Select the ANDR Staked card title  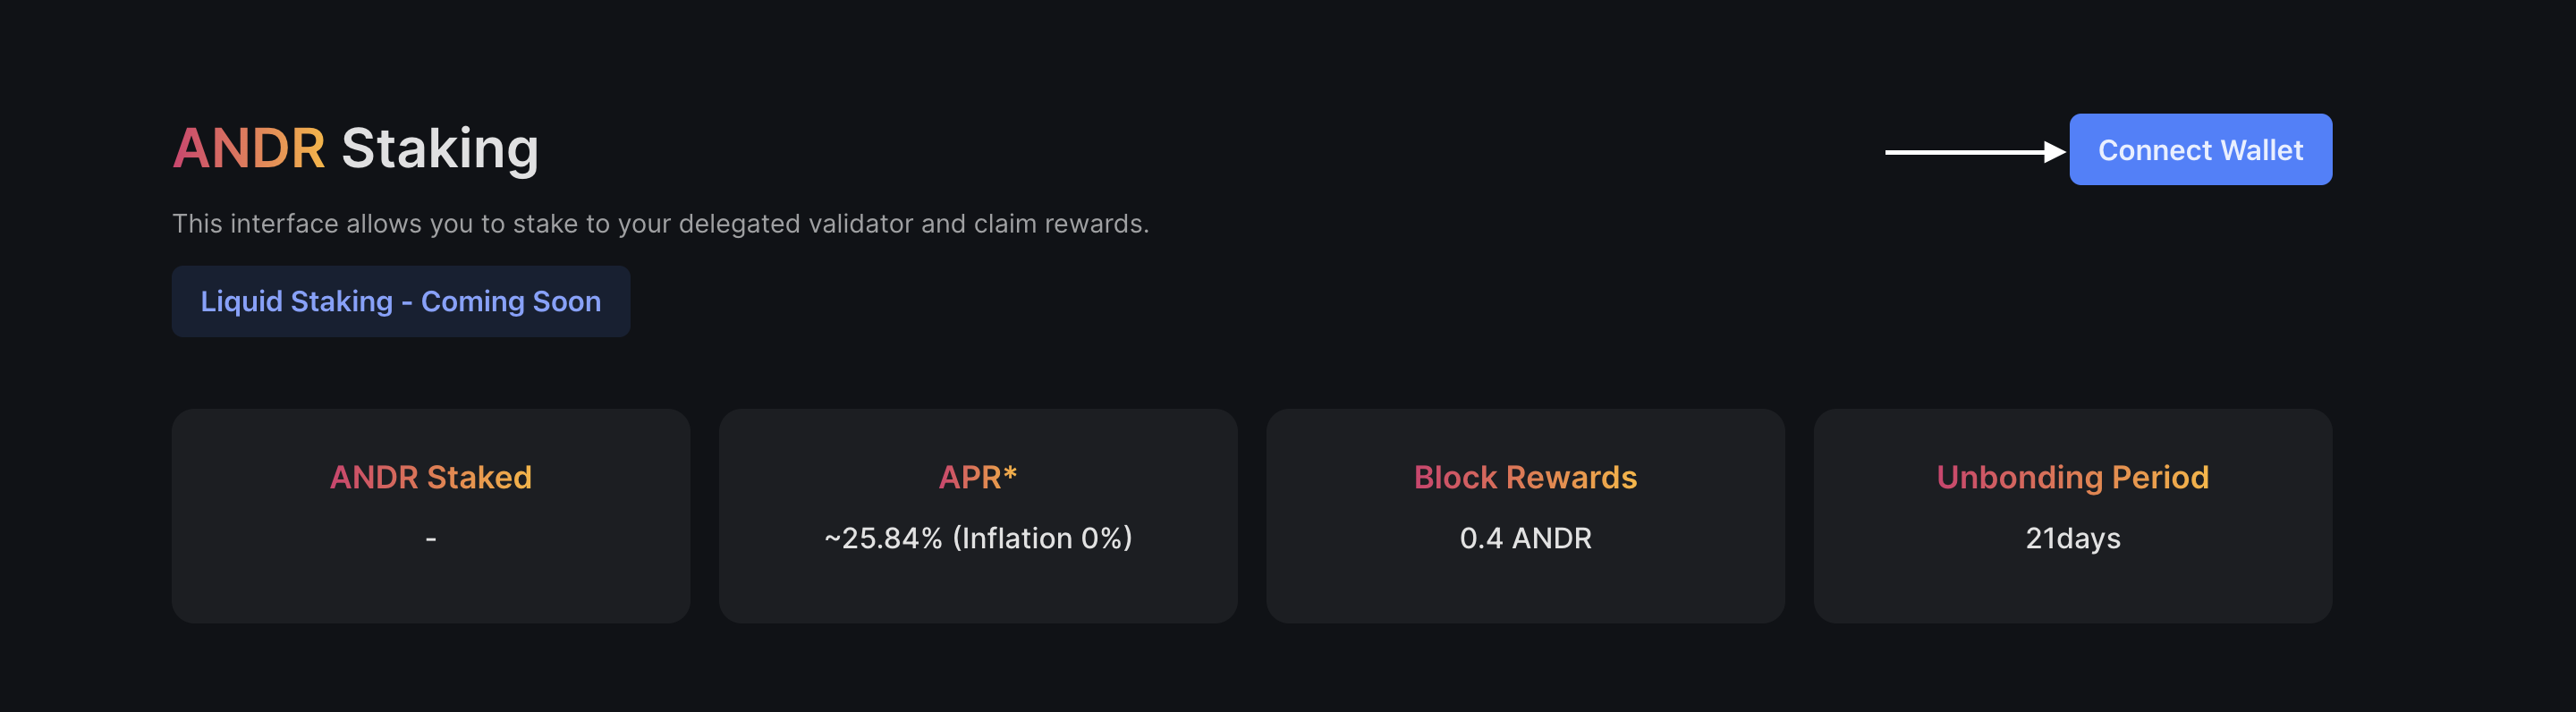pos(430,477)
